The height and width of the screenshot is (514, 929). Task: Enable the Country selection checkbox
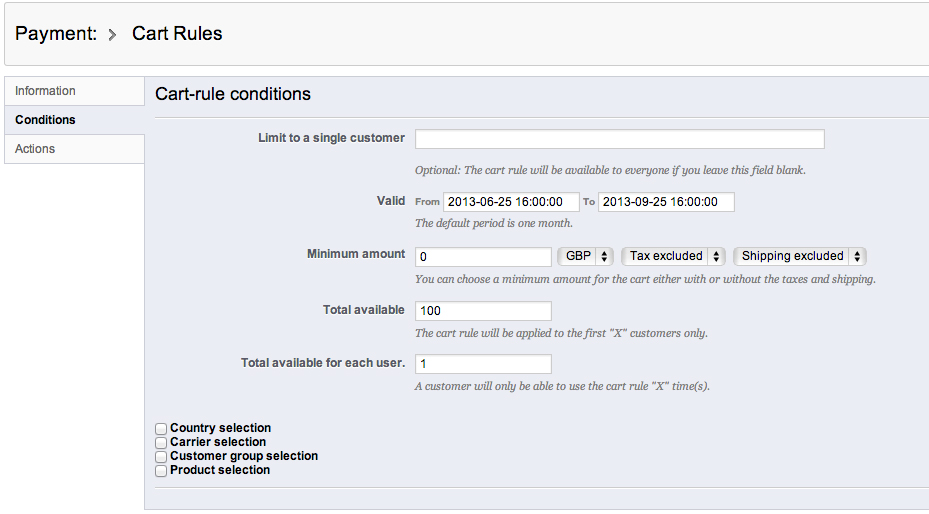tap(161, 429)
